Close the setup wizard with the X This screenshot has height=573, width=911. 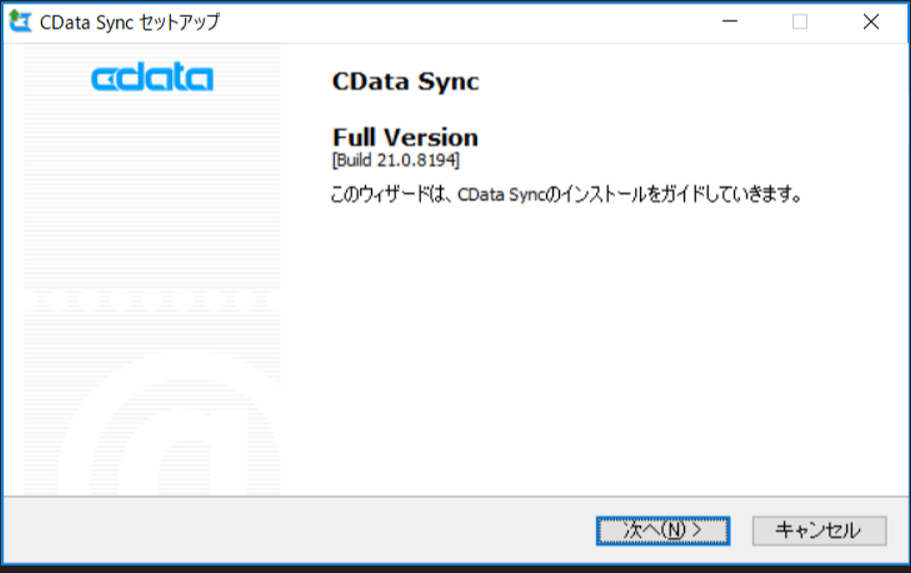tap(870, 22)
